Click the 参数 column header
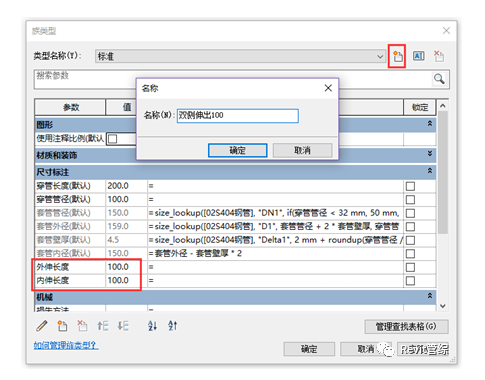485x380 pixels. (70, 107)
